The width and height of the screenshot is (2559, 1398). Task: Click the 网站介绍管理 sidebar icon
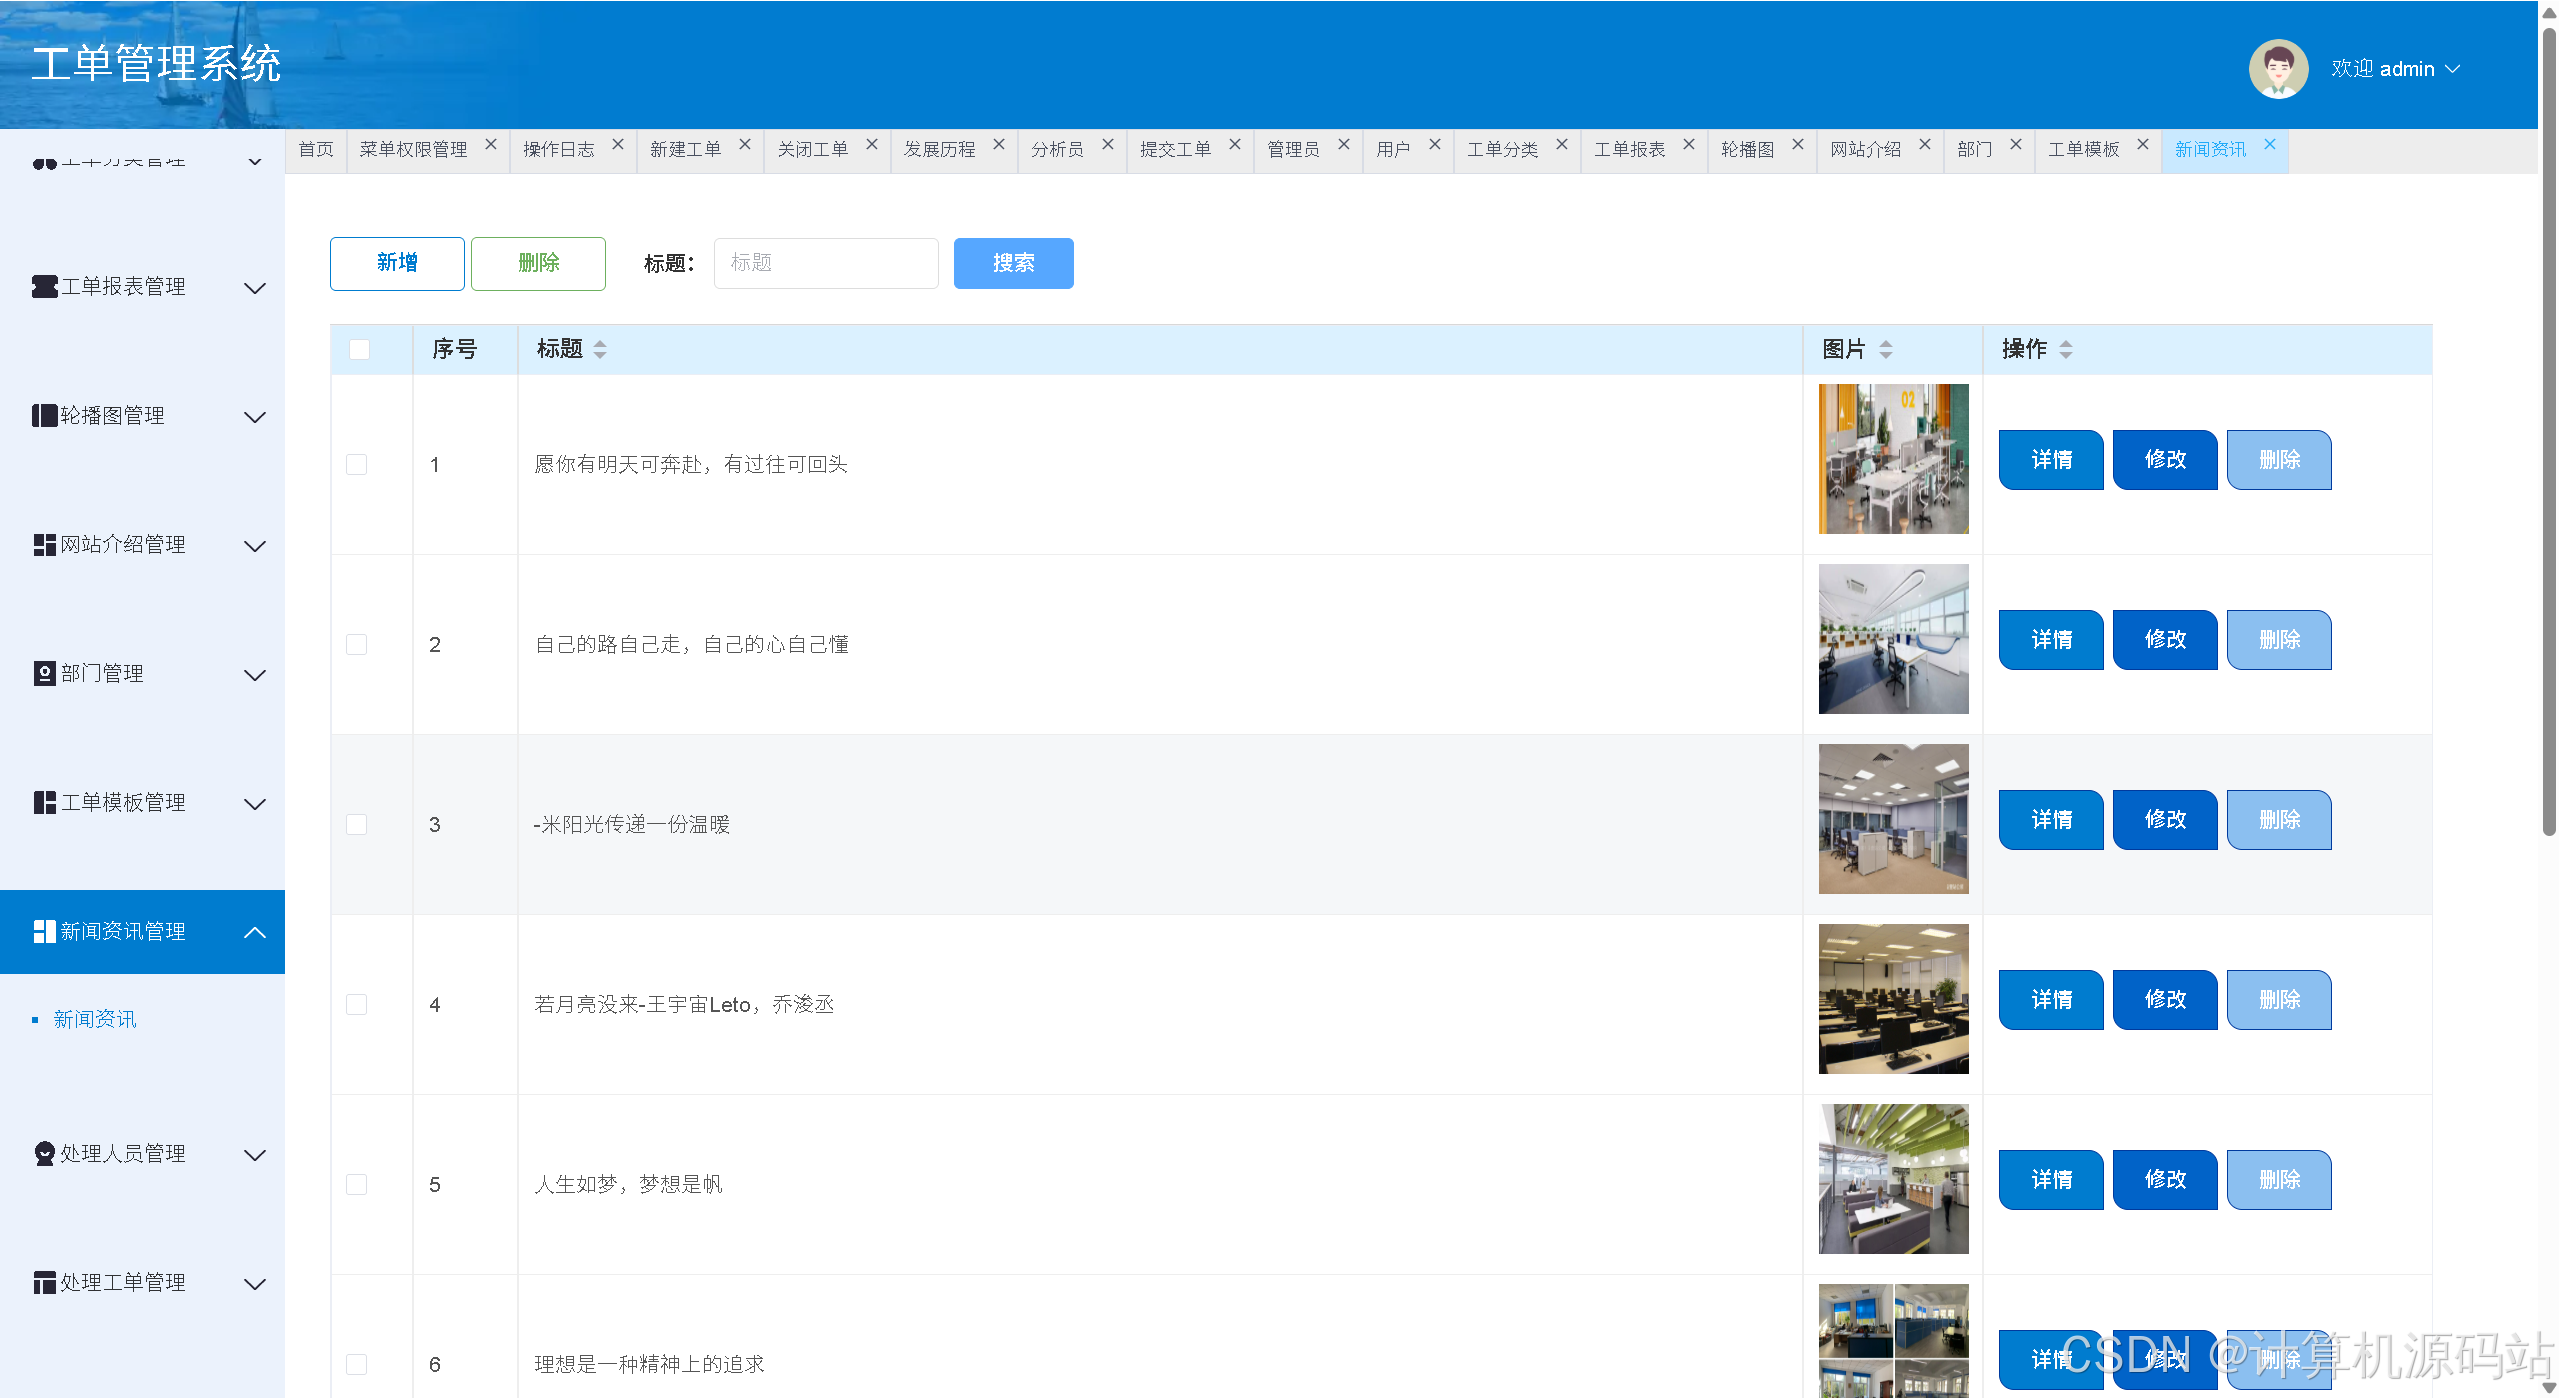coord(44,545)
